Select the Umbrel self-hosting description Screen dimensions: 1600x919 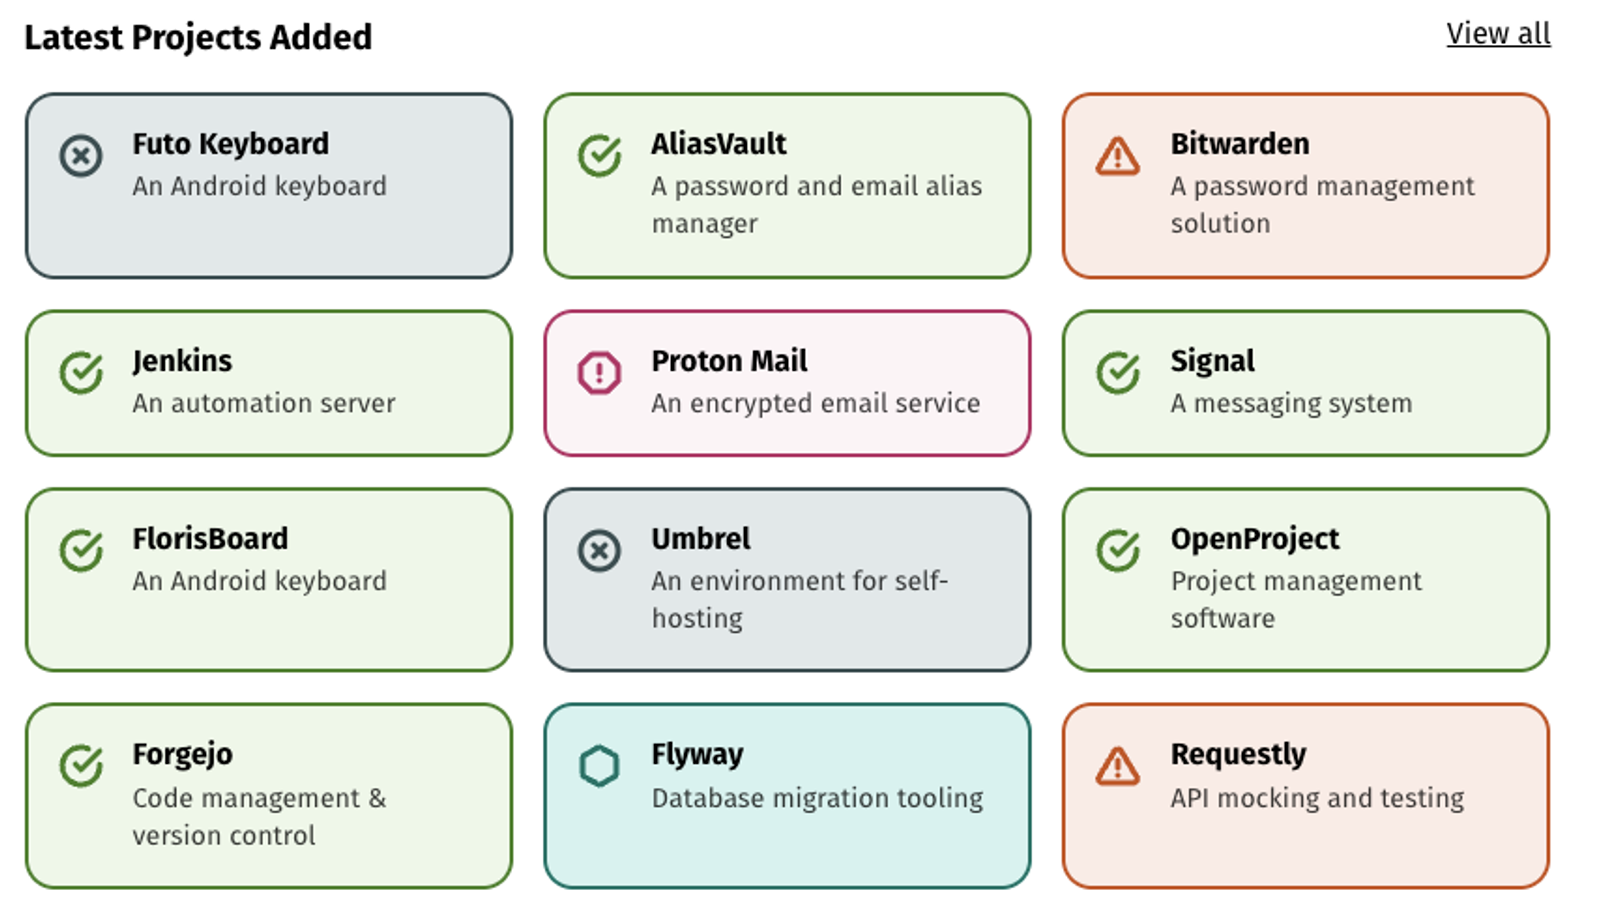[x=799, y=599]
